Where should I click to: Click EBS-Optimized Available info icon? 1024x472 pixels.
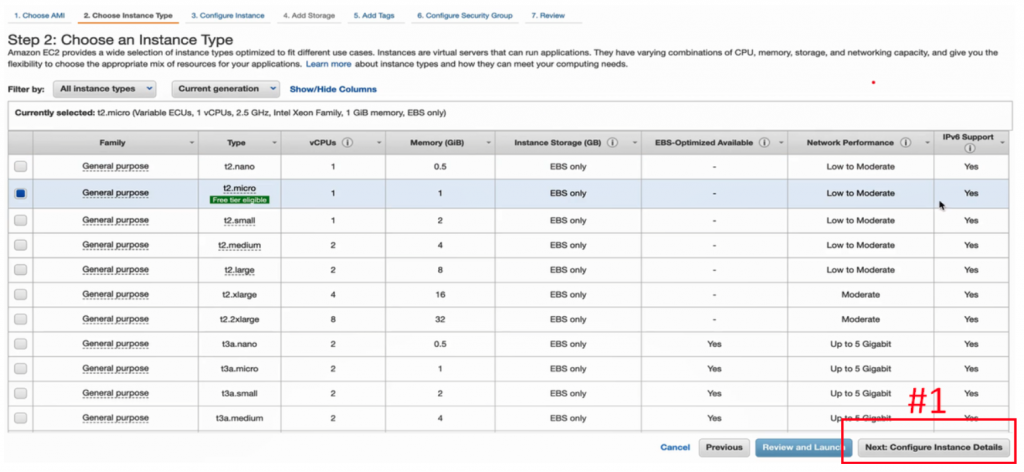pyautogui.click(x=763, y=143)
